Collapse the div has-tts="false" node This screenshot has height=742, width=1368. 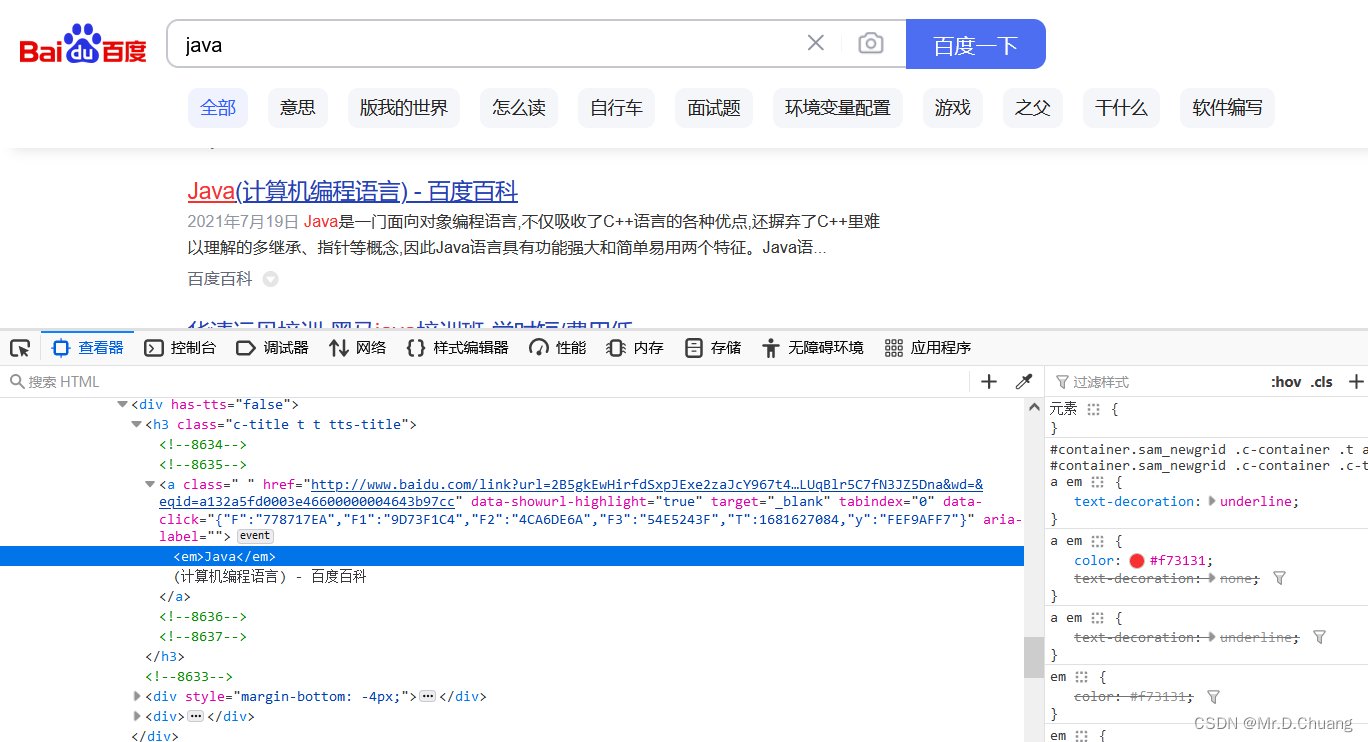click(x=122, y=404)
